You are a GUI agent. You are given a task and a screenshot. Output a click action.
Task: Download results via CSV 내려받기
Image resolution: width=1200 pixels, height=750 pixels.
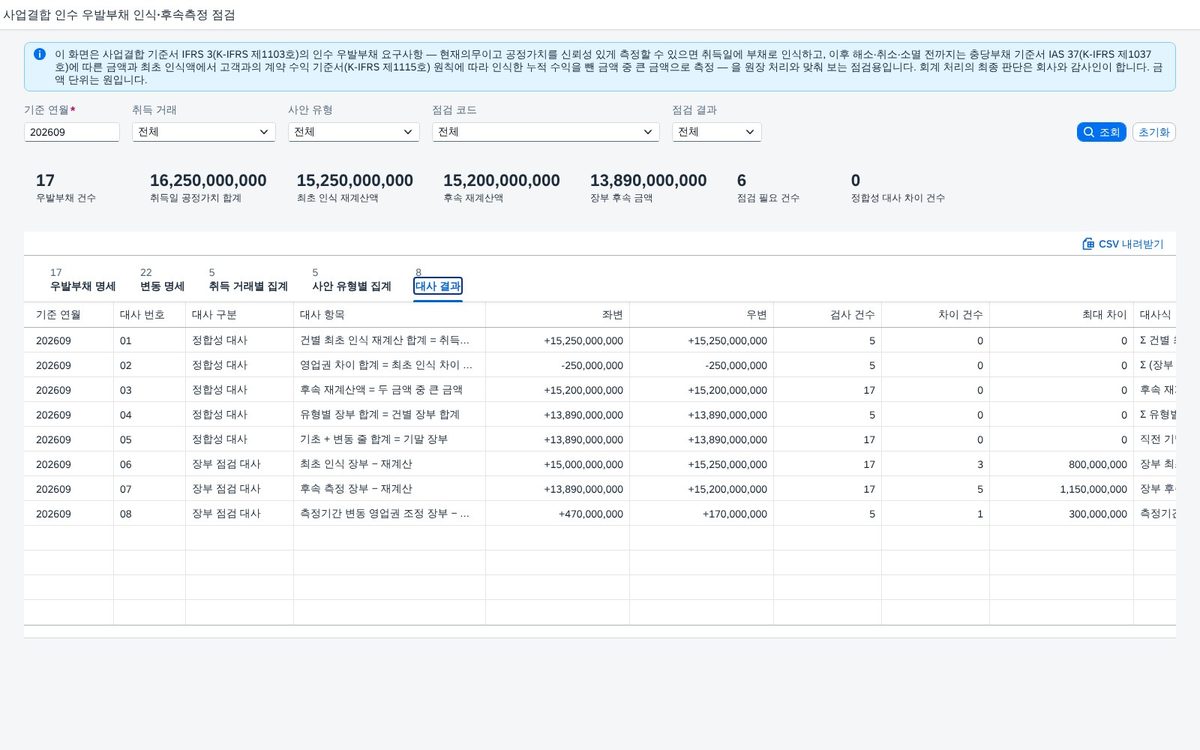(1123, 244)
